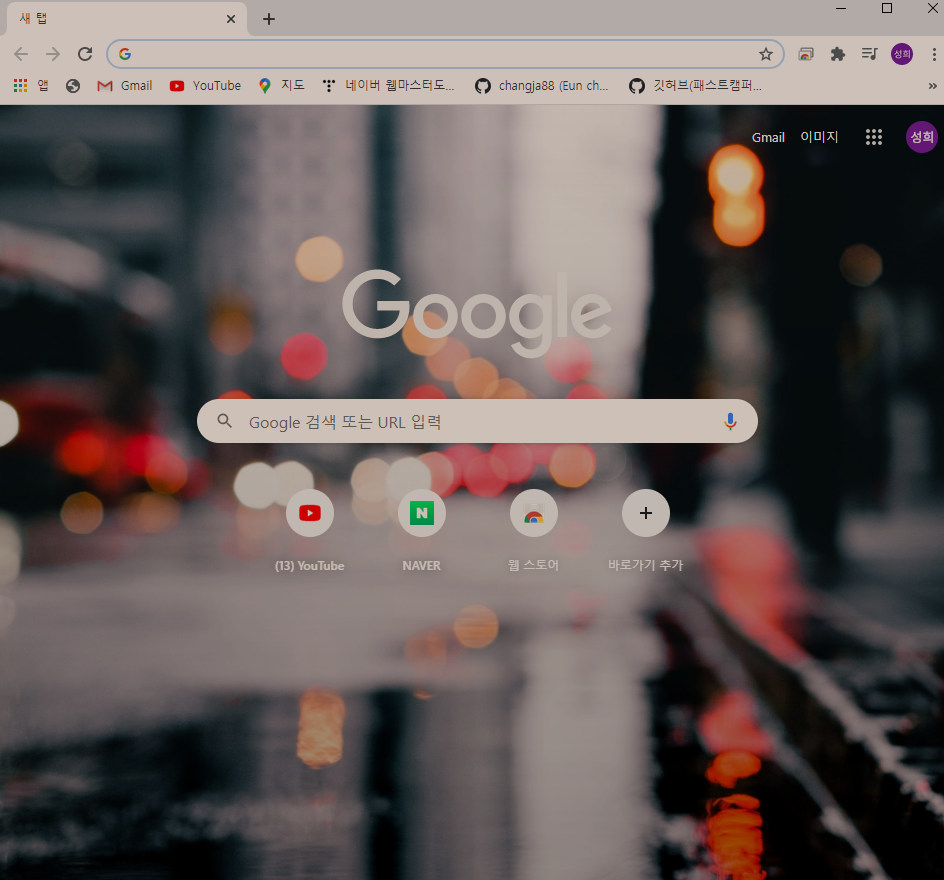The image size is (944, 880).
Task: Go back with the back arrow
Action: click(x=21, y=54)
